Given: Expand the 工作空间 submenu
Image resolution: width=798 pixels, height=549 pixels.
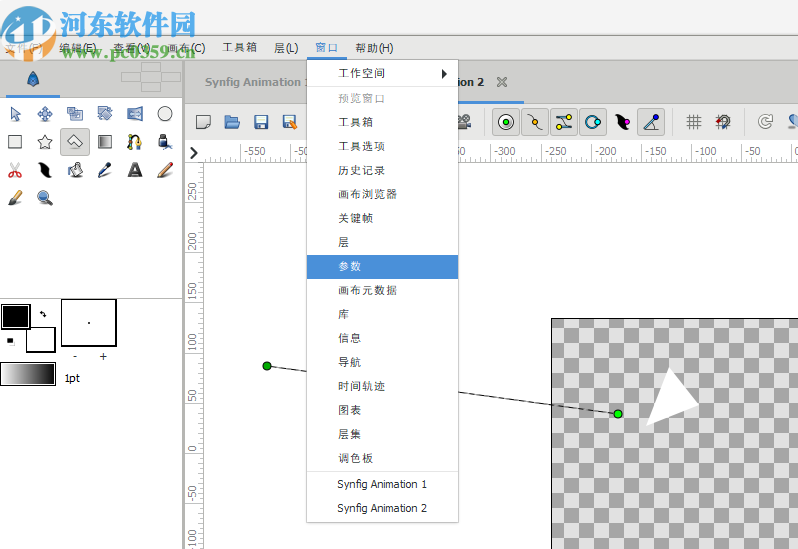Looking at the screenshot, I should pyautogui.click(x=383, y=74).
